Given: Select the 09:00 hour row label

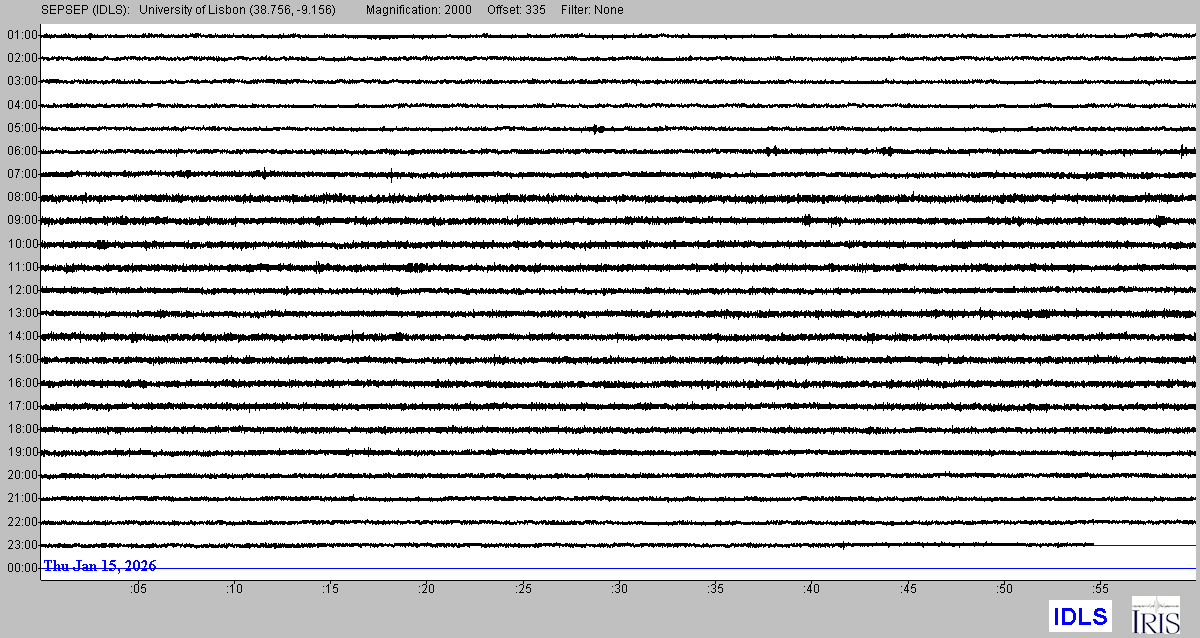Looking at the screenshot, I should [22, 220].
